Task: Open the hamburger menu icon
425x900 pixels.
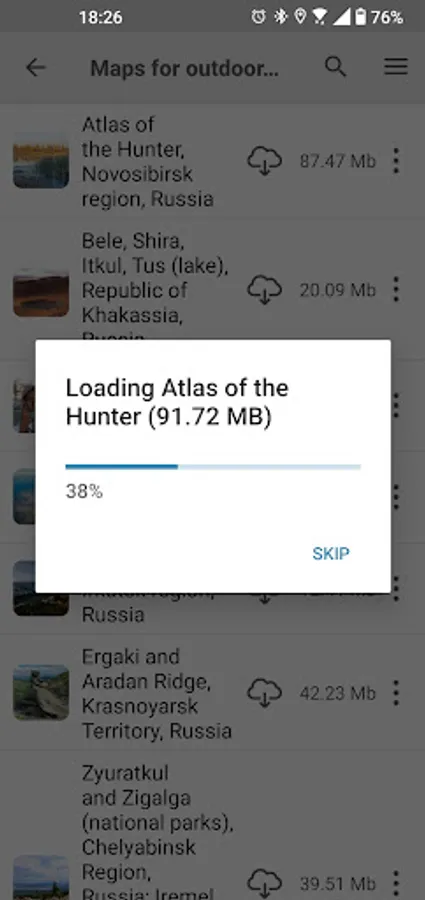Action: (396, 67)
